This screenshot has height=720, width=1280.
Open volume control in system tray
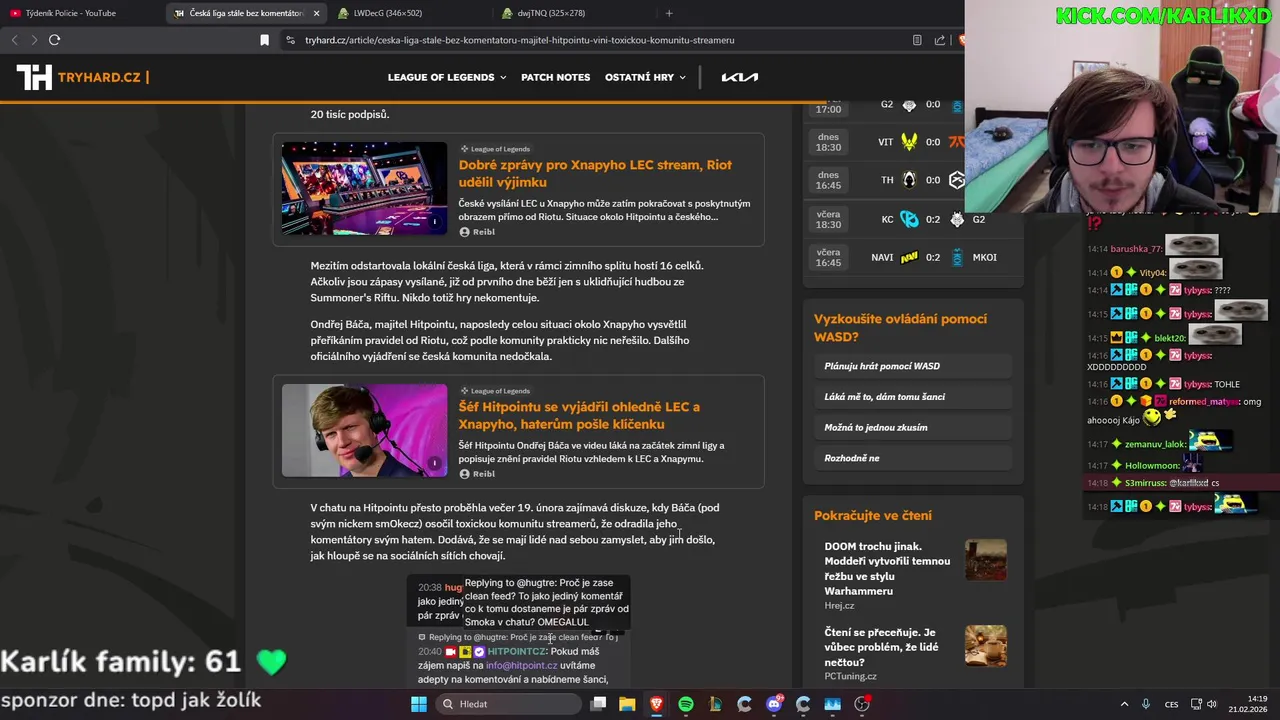point(1211,704)
